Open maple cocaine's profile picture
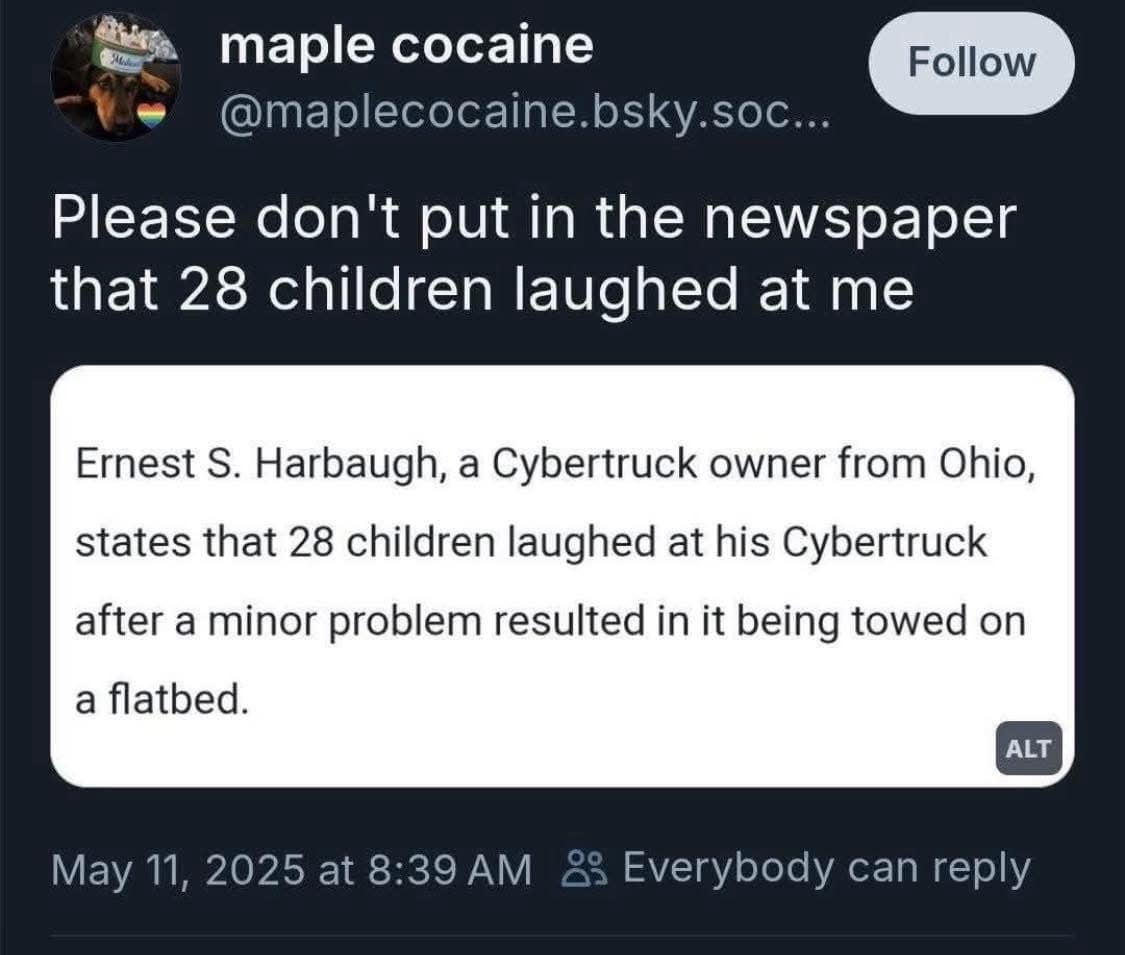 coord(115,80)
